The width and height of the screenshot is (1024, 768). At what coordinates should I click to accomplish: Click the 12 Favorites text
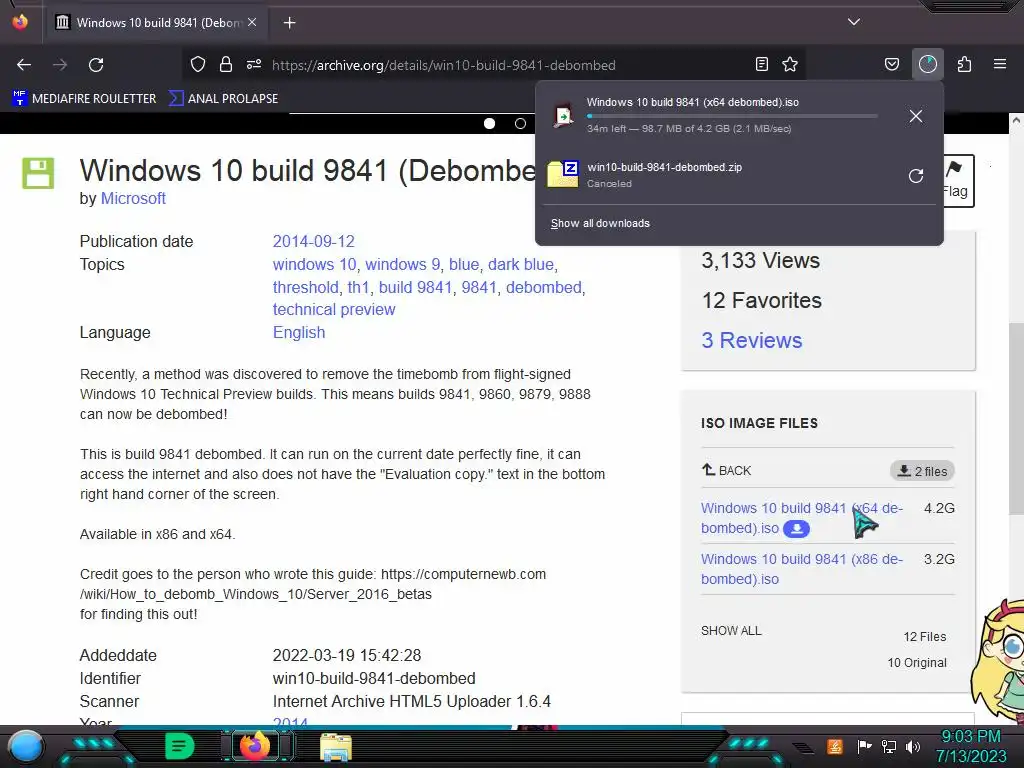pyautogui.click(x=761, y=300)
